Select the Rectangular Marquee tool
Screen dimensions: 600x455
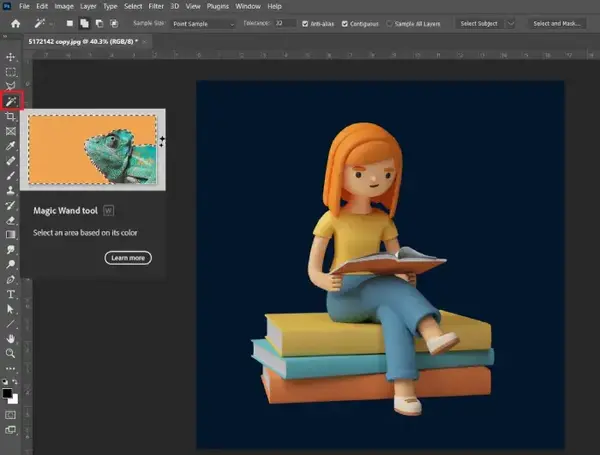[x=10, y=72]
